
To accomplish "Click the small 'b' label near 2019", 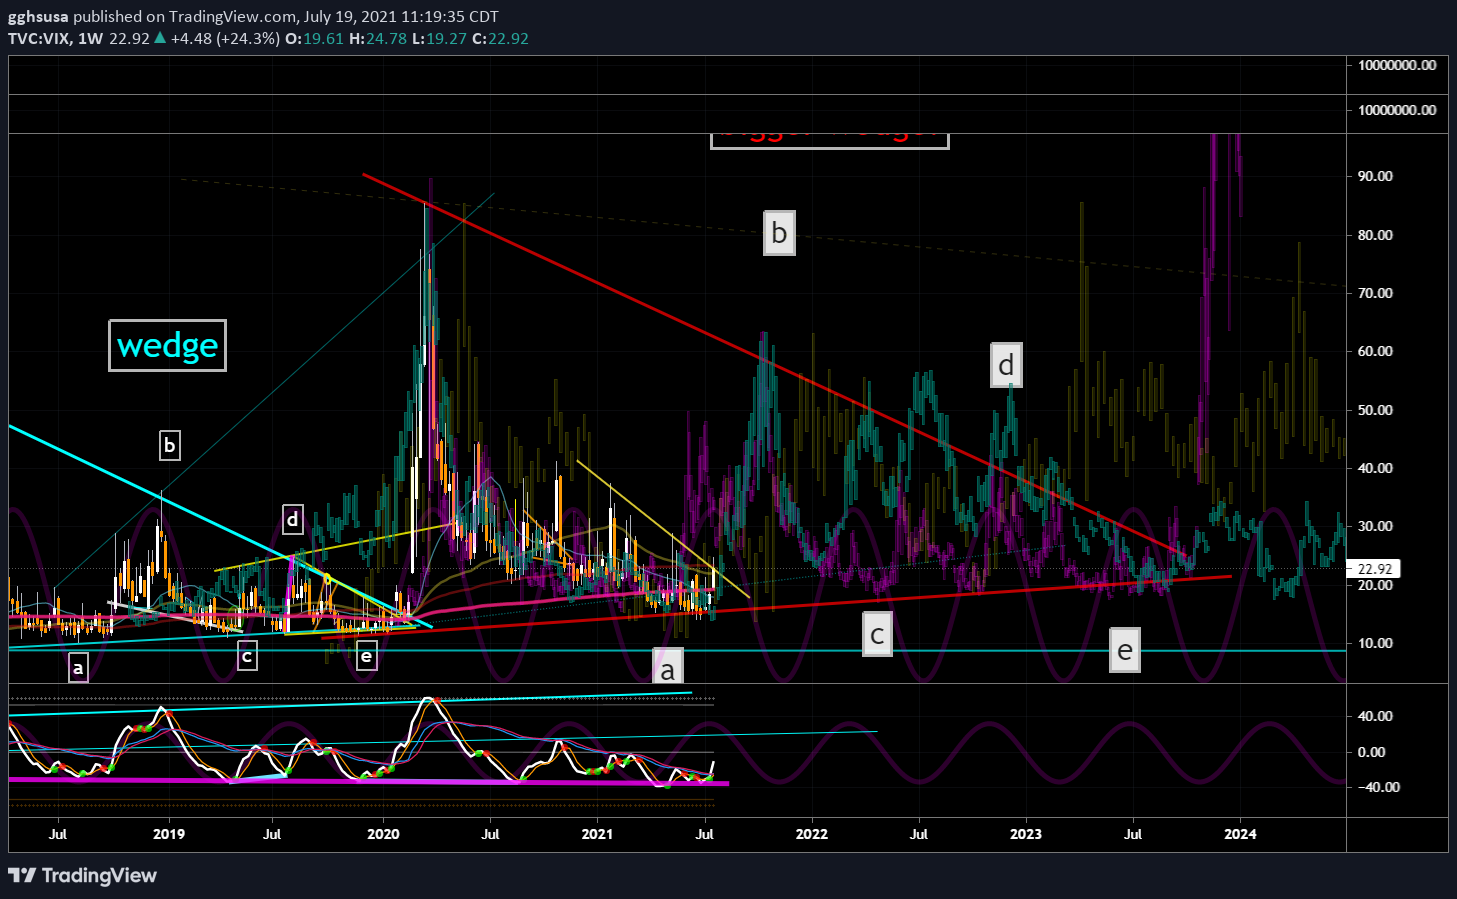I will pos(170,445).
